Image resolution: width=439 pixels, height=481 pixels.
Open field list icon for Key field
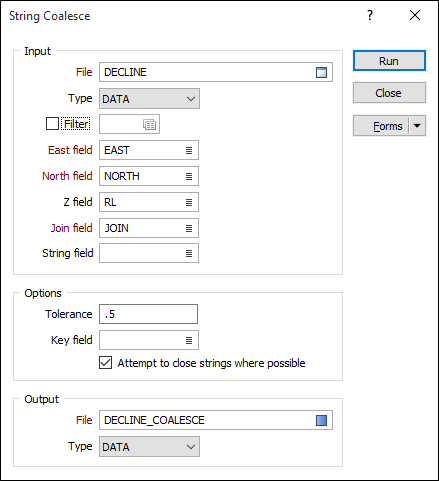coord(189,340)
